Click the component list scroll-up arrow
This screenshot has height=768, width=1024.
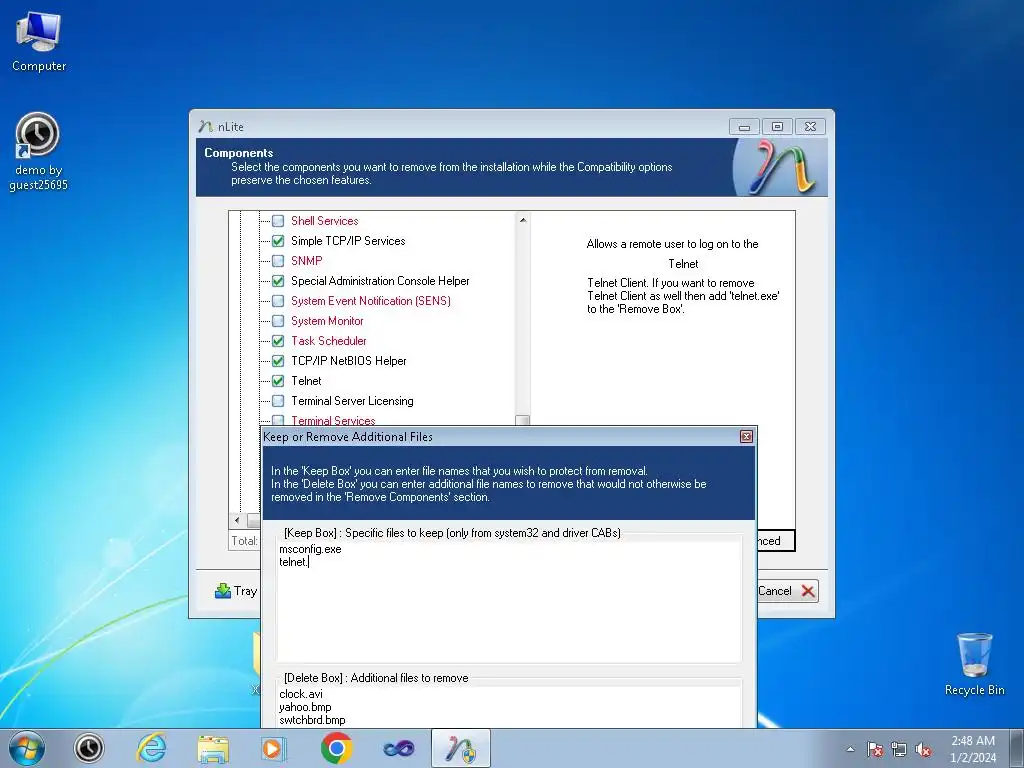tap(522, 220)
